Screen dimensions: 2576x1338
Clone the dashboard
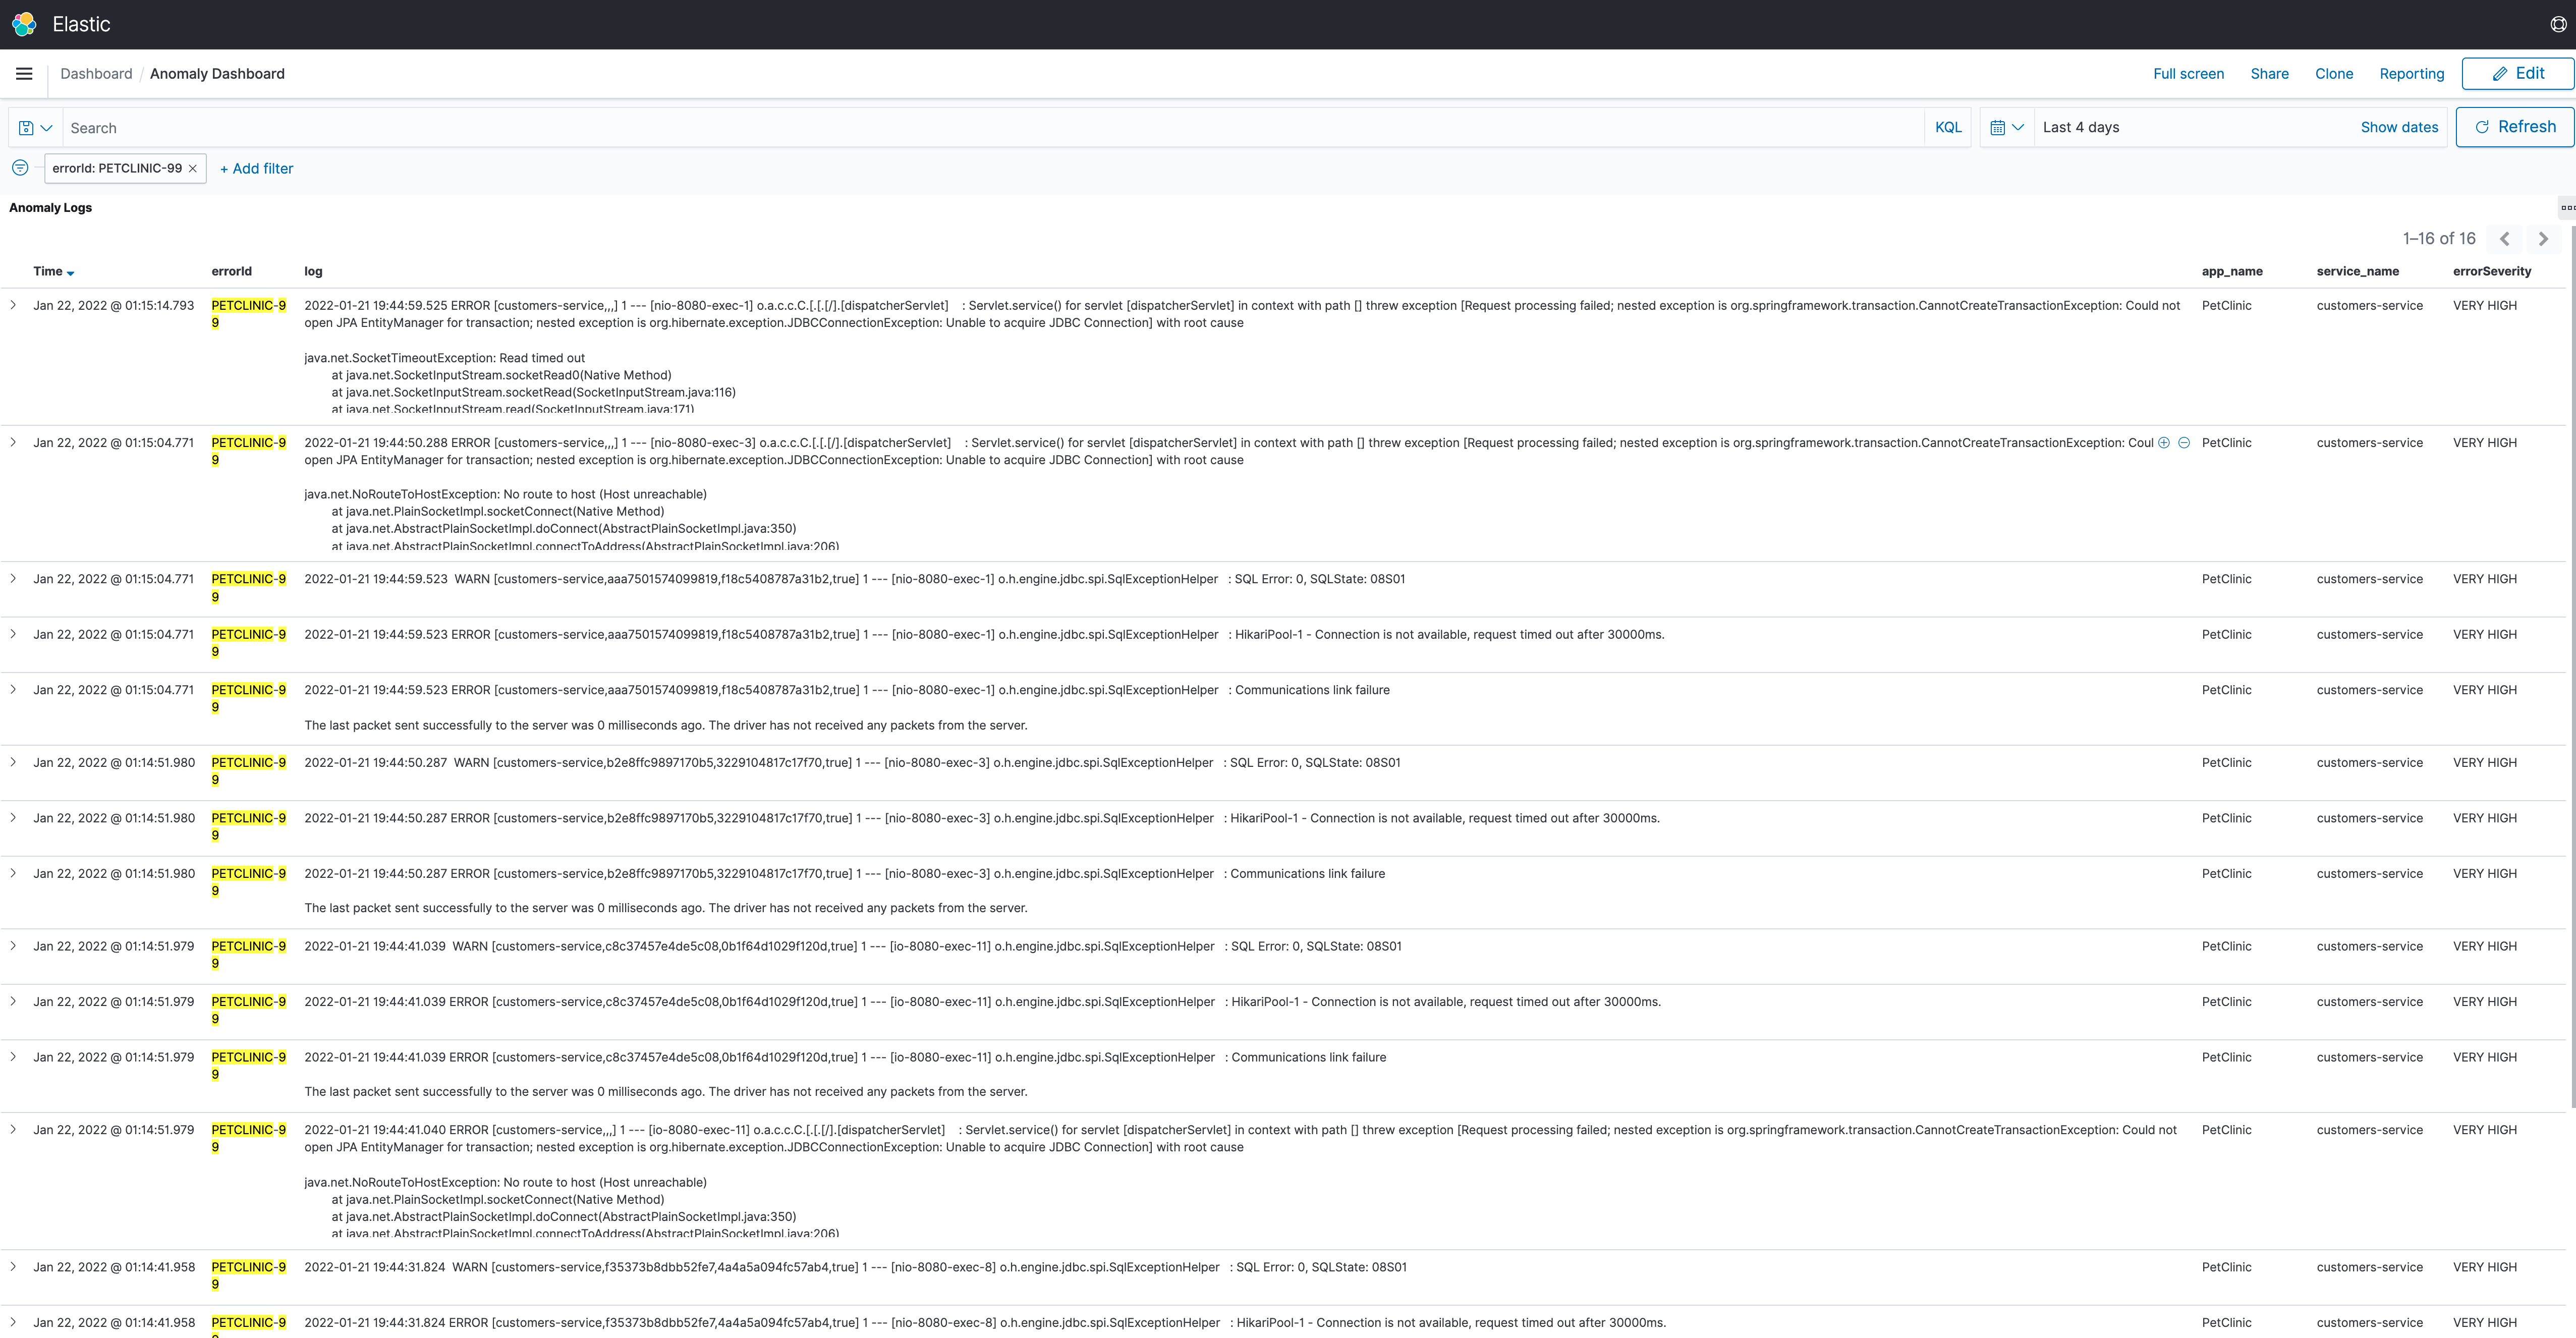(2333, 74)
